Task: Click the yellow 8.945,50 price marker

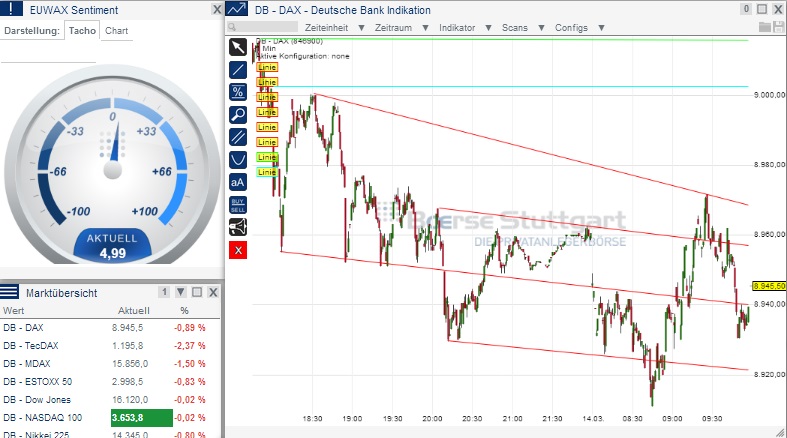Action: coord(769,286)
